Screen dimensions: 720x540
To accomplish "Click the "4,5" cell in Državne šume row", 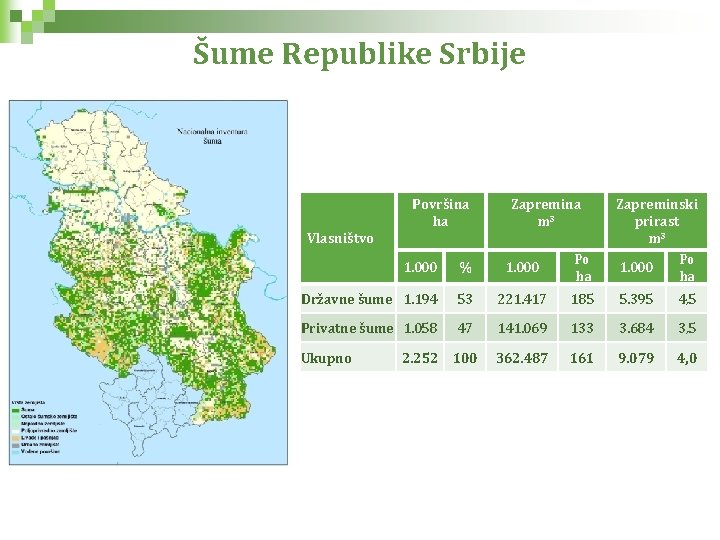I will 687,299.
